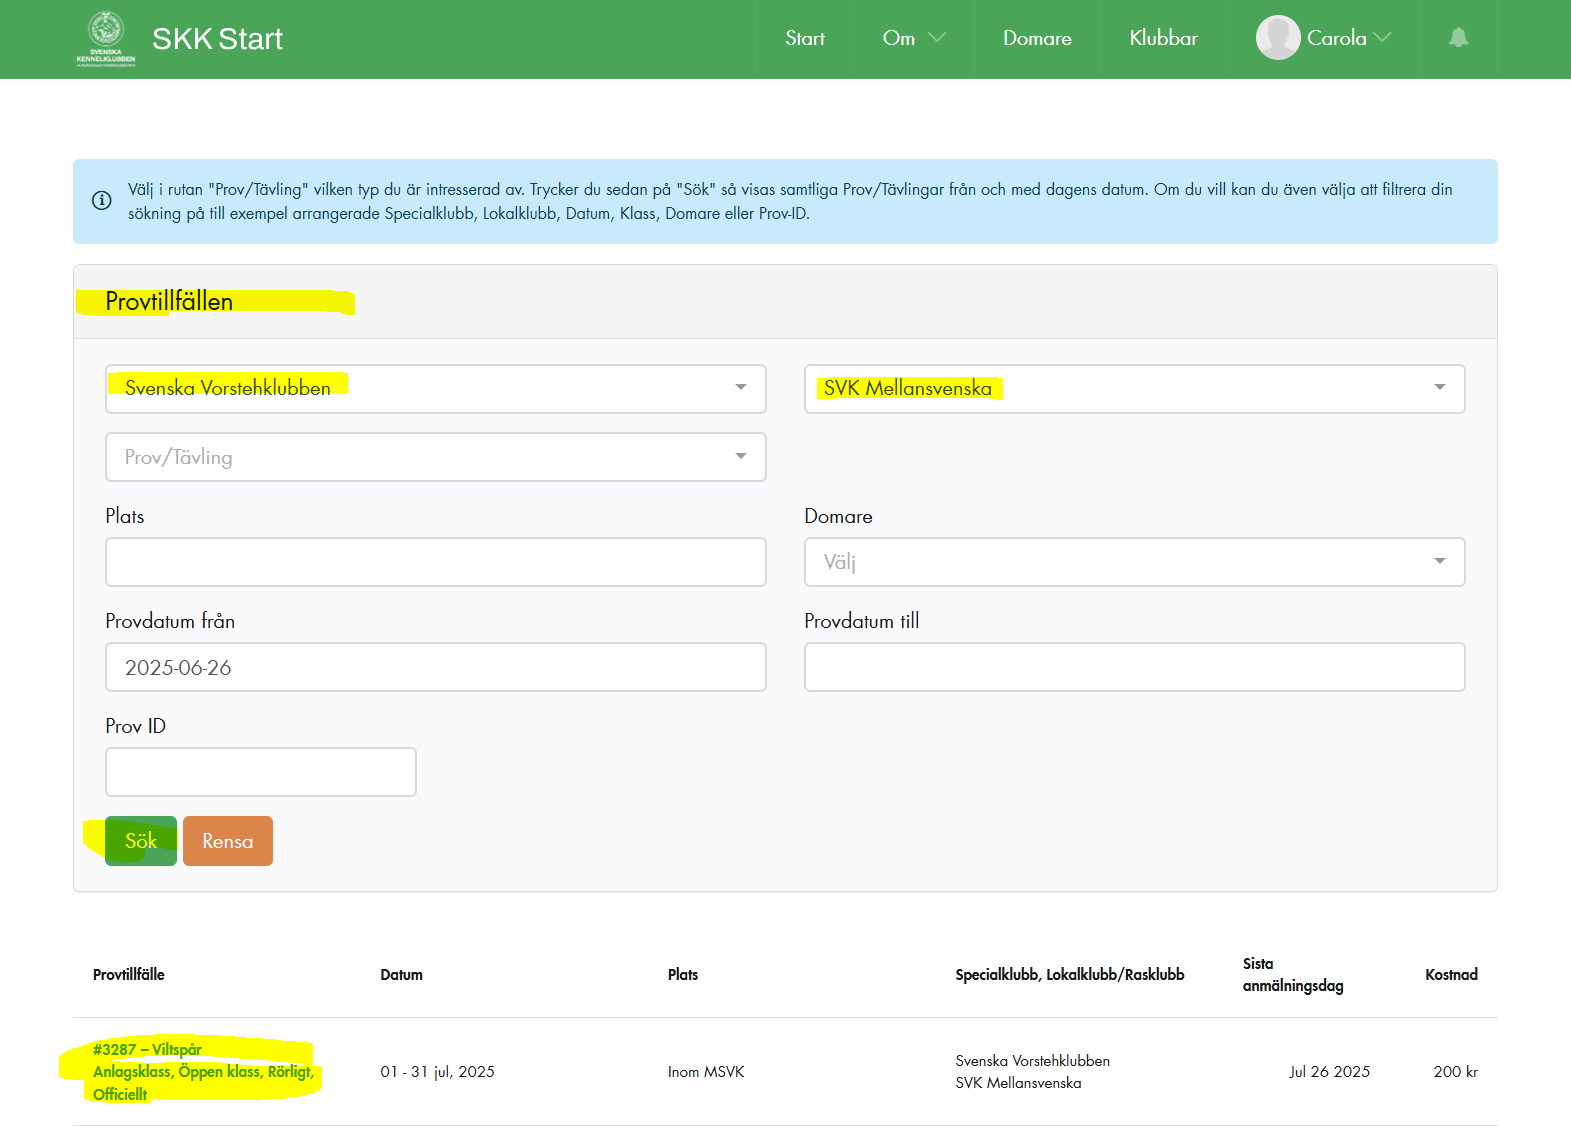The image size is (1571, 1141).
Task: Open the Prov/Tävling type dropdown
Action: click(436, 457)
